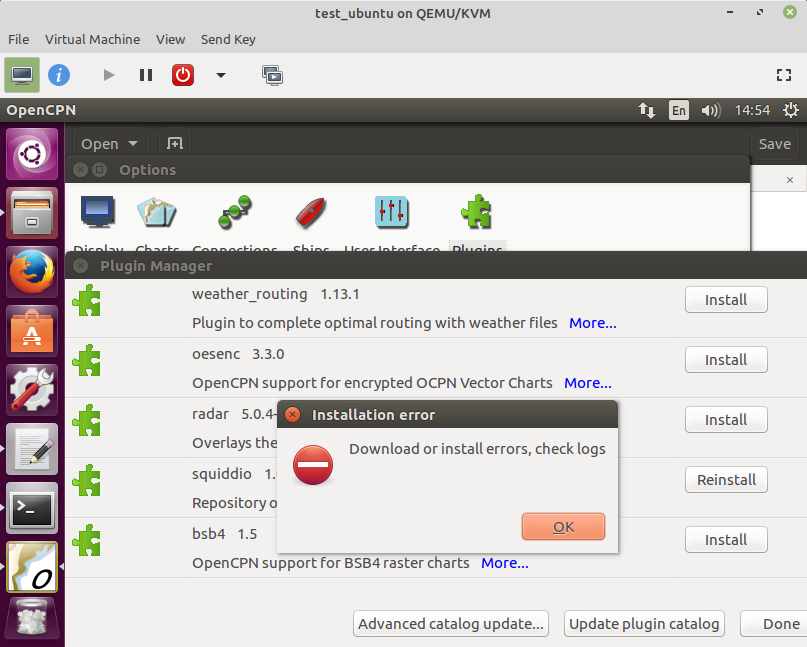Open the View menu
This screenshot has height=647, width=807.
(x=170, y=40)
